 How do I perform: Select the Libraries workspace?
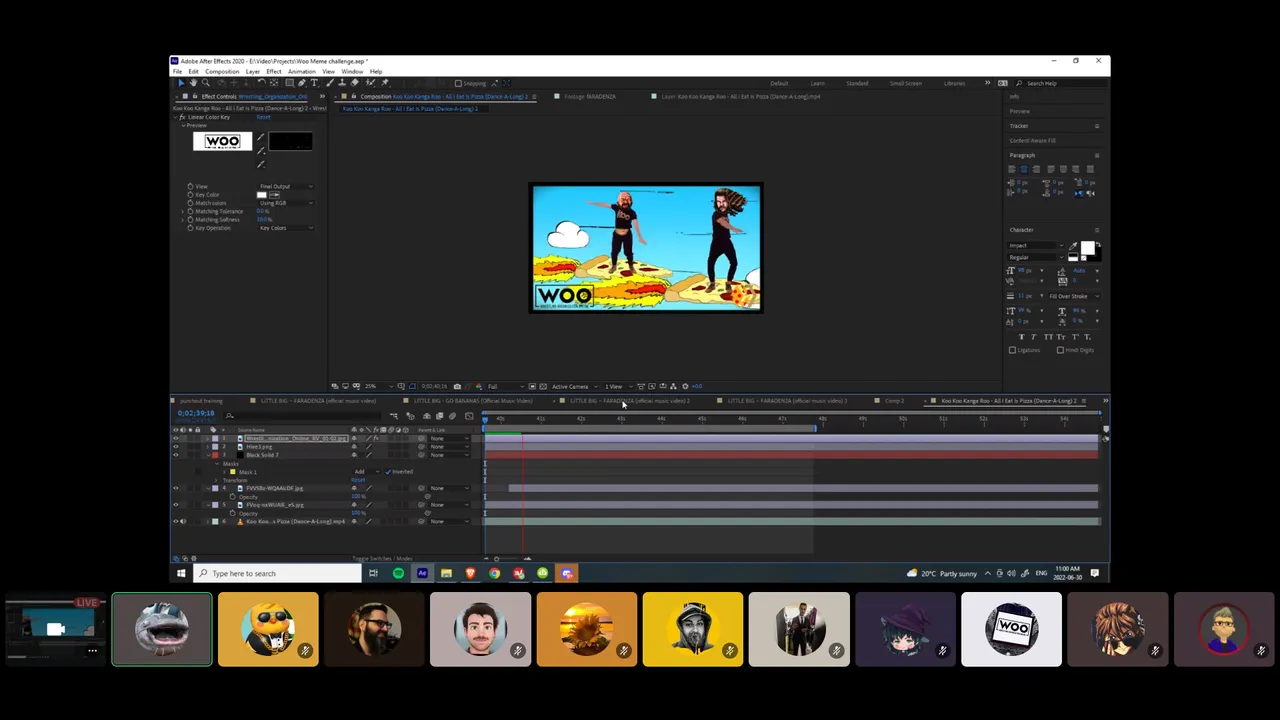(x=954, y=83)
